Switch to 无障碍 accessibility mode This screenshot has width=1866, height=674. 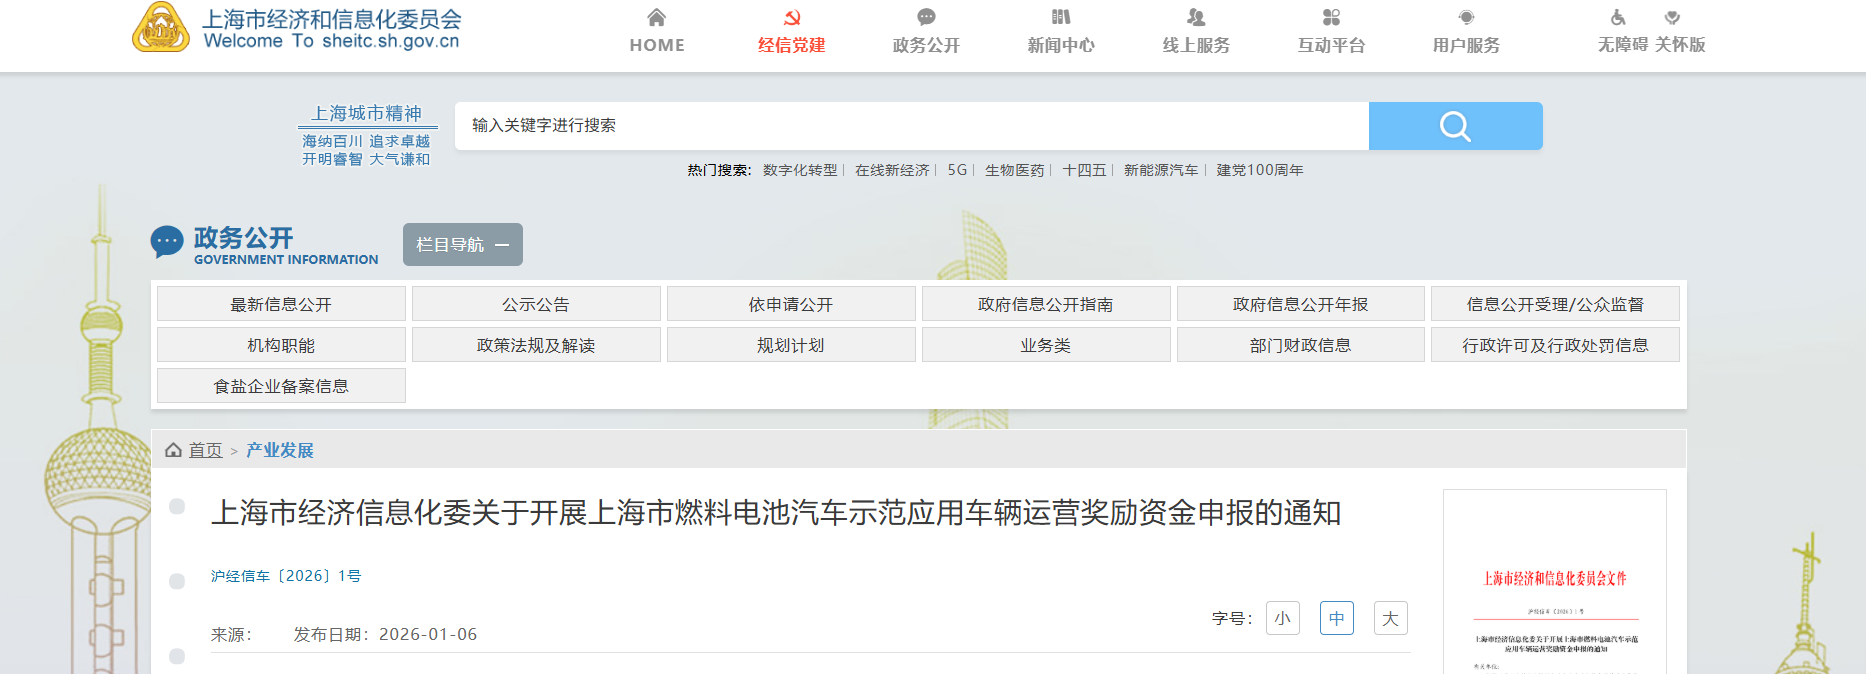pyautogui.click(x=1622, y=45)
